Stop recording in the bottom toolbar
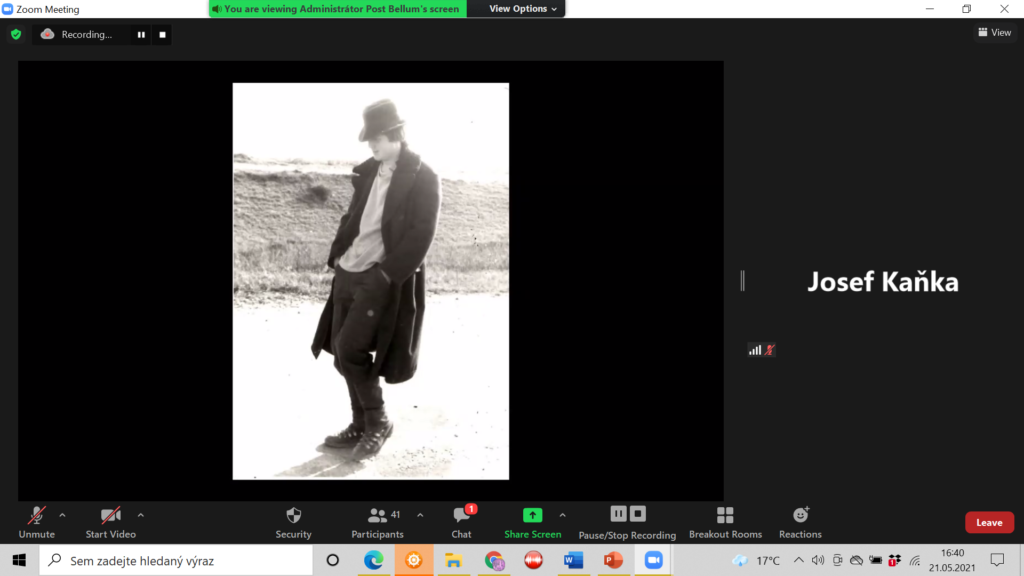This screenshot has height=576, width=1024. [x=638, y=514]
